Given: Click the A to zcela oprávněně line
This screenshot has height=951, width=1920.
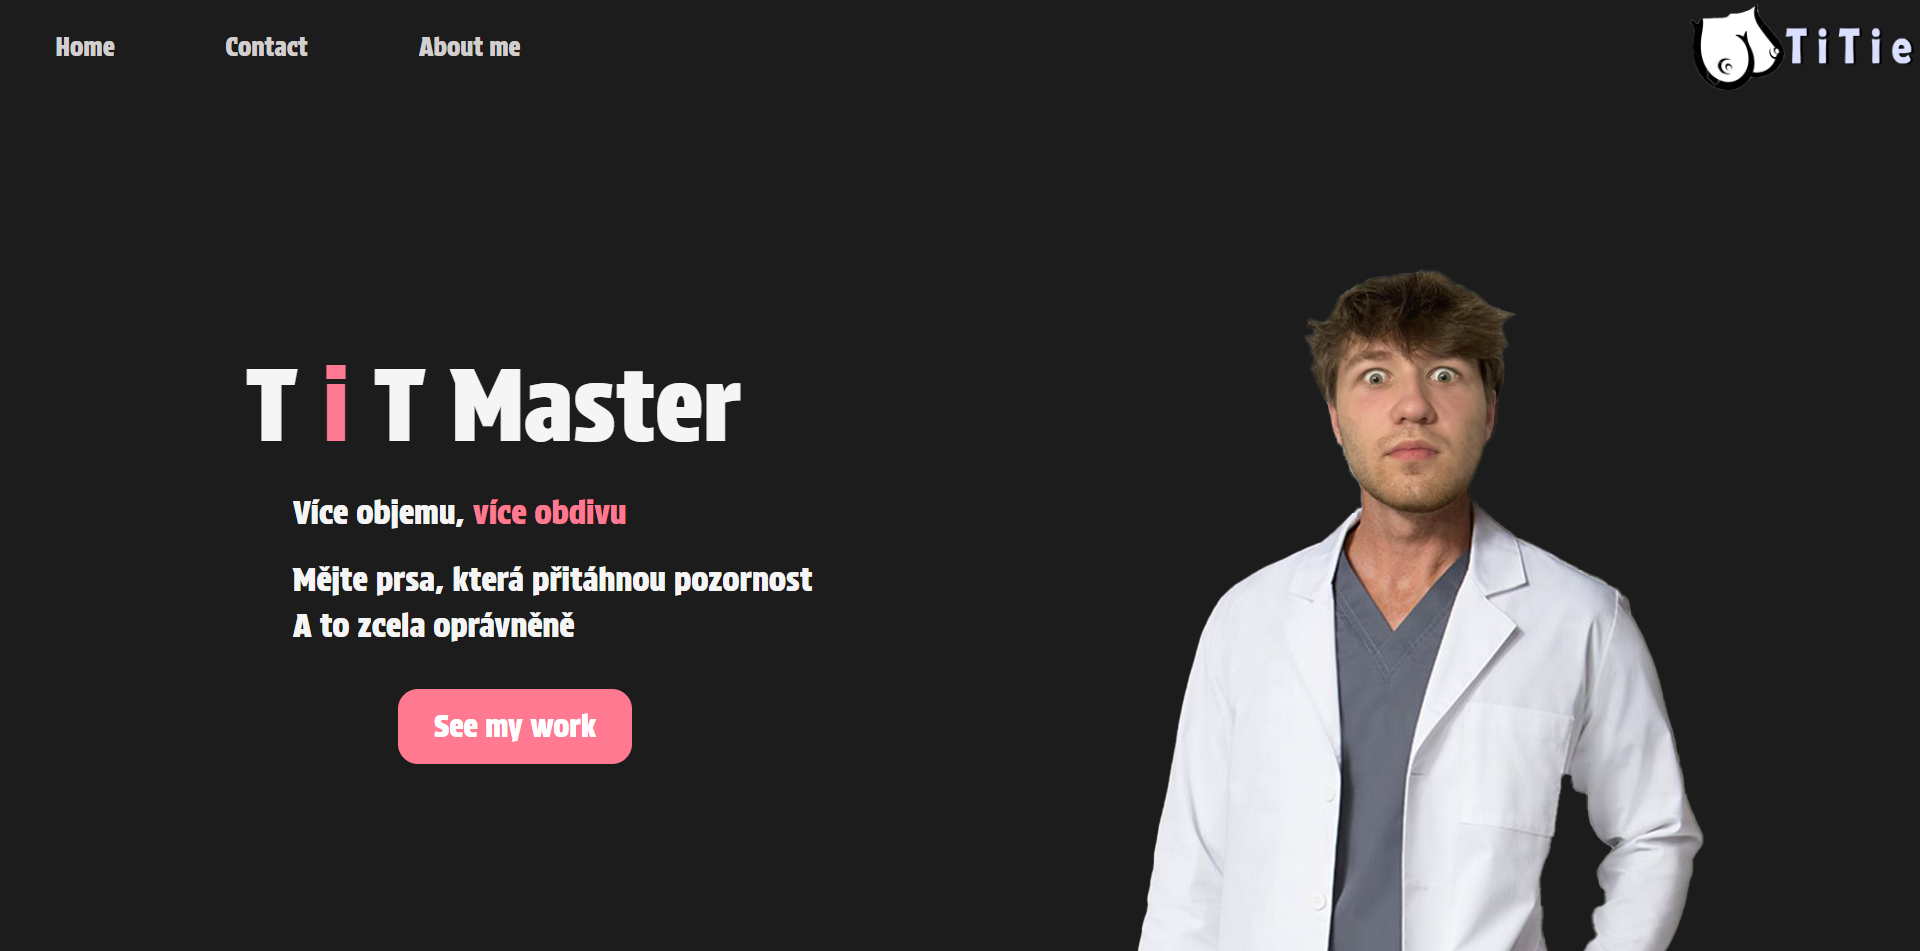Looking at the screenshot, I should pos(433,626).
